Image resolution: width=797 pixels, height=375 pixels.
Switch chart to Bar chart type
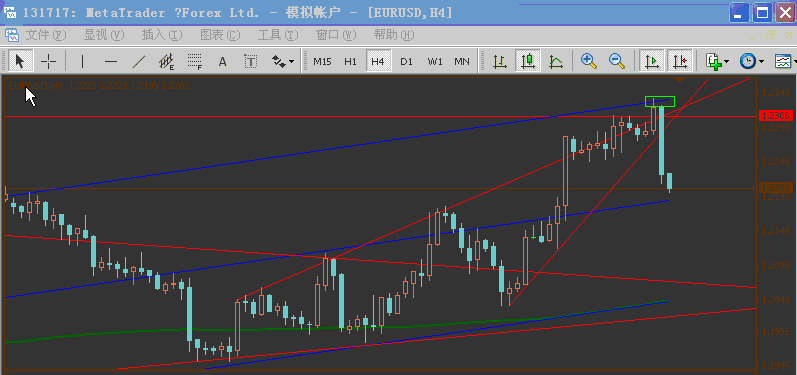(x=500, y=61)
